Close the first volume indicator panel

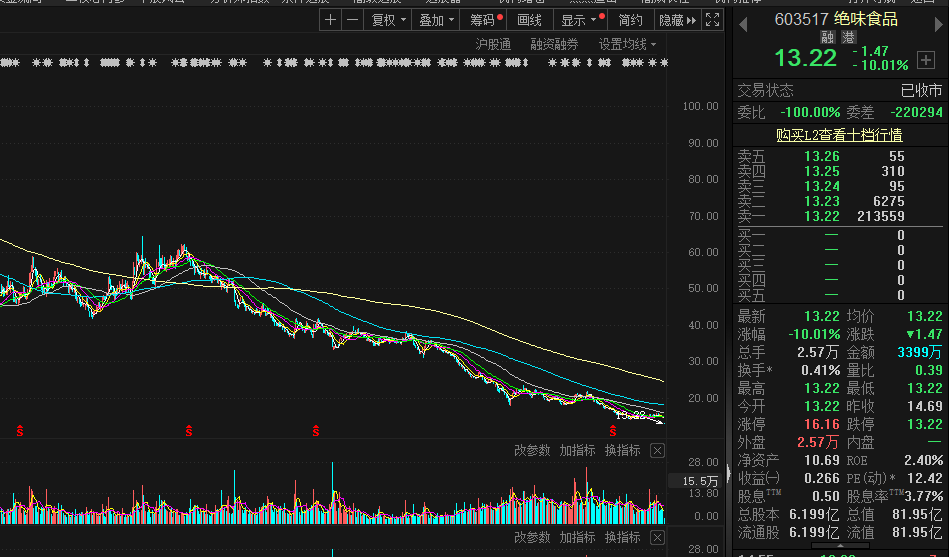pos(657,451)
